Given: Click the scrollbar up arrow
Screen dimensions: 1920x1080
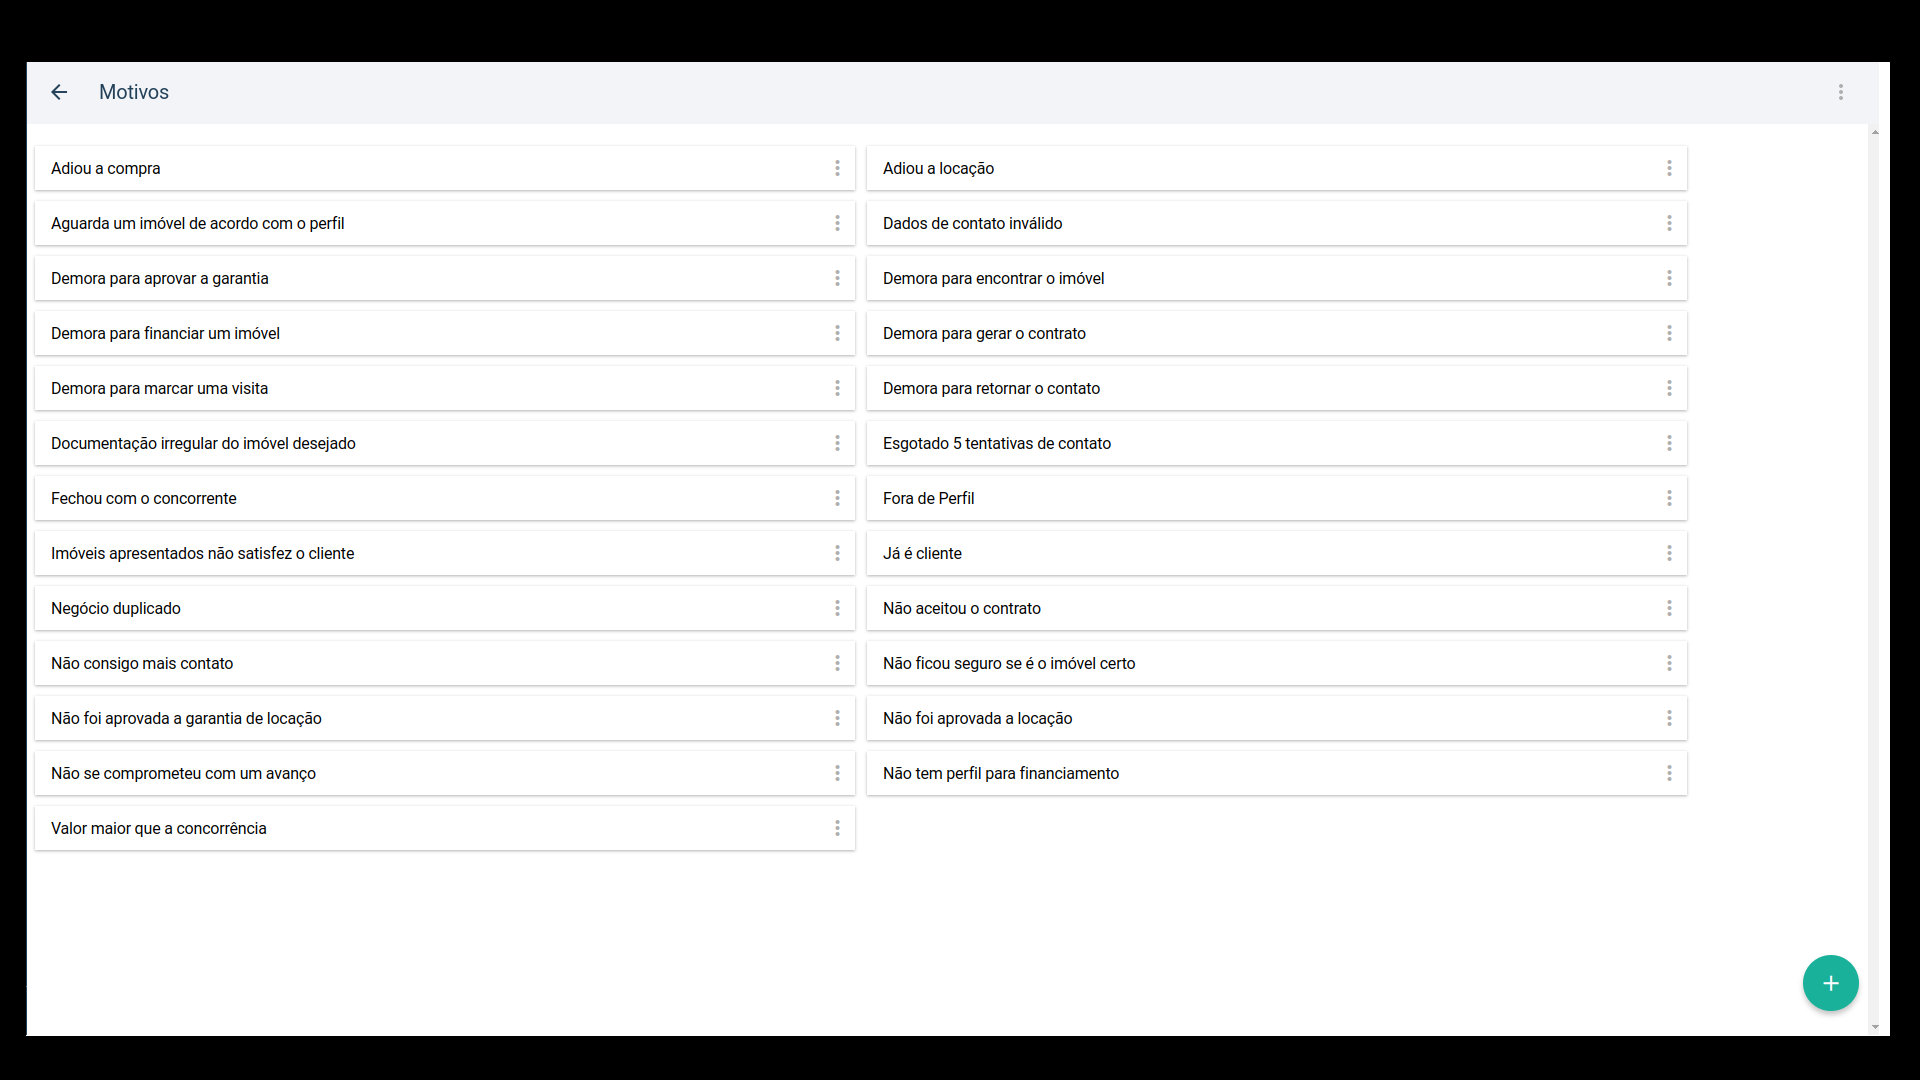Looking at the screenshot, I should (1874, 132).
